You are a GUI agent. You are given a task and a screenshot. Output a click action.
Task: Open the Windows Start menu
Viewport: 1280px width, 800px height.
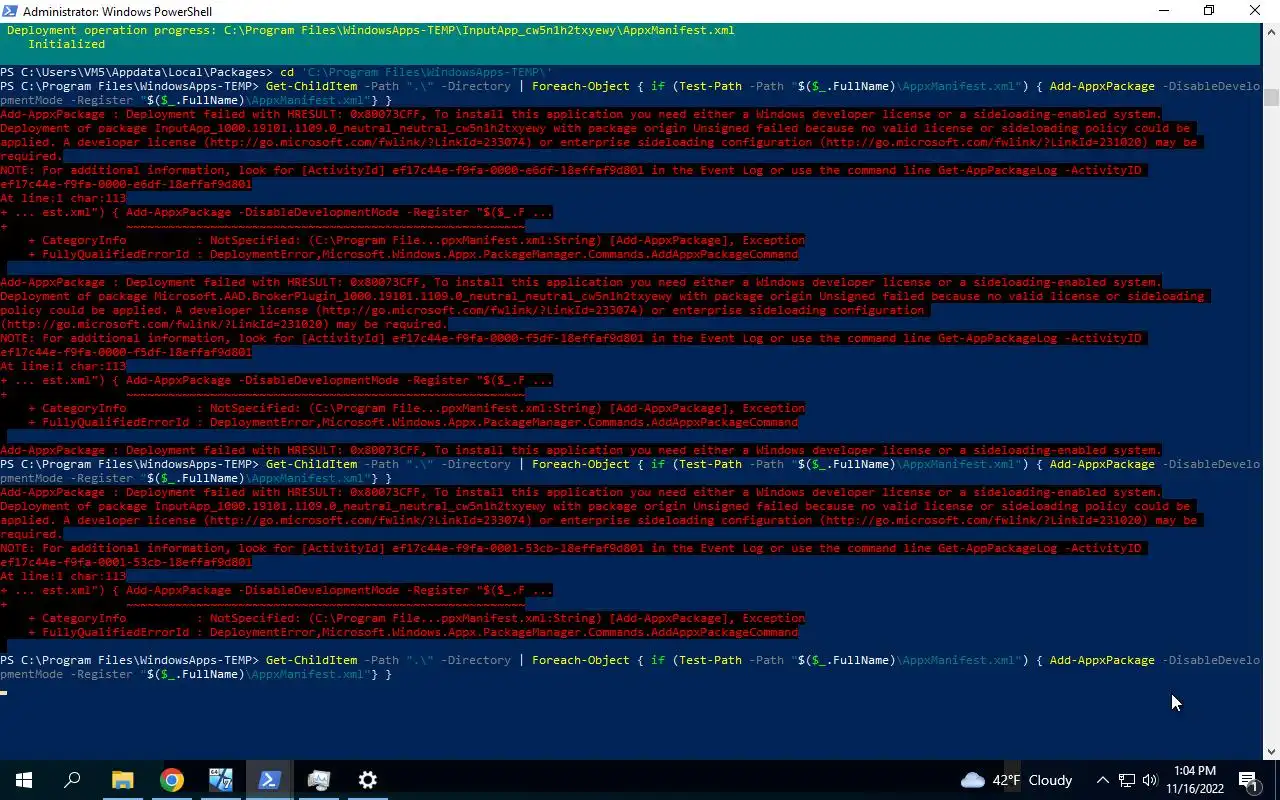(24, 780)
